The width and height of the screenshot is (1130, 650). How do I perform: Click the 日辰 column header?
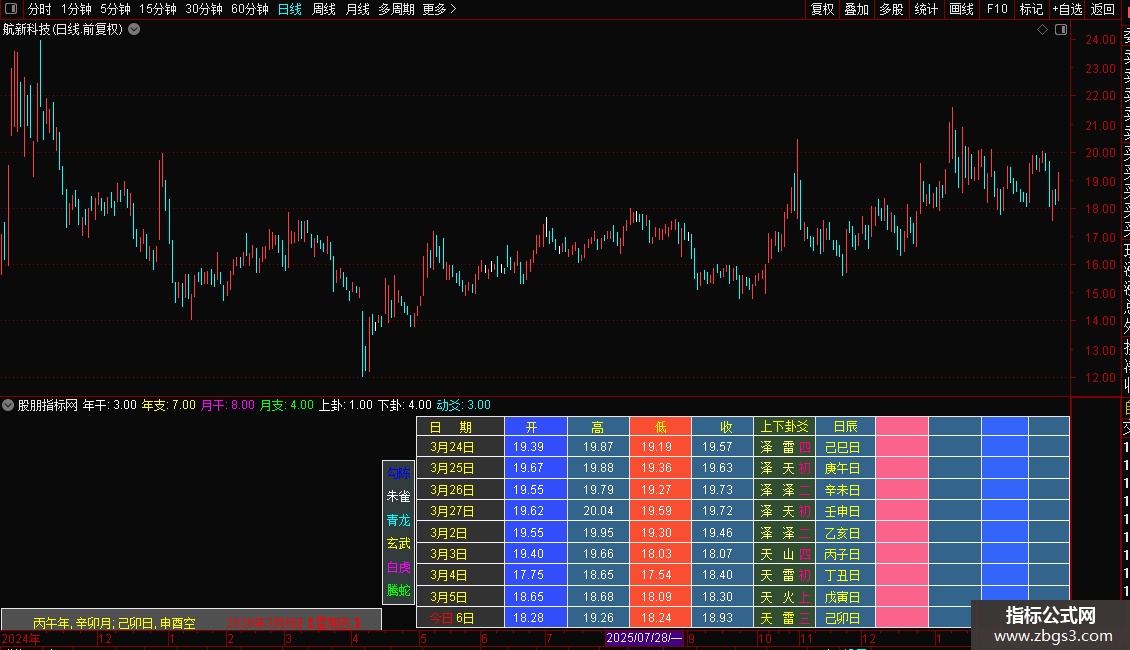(x=845, y=427)
